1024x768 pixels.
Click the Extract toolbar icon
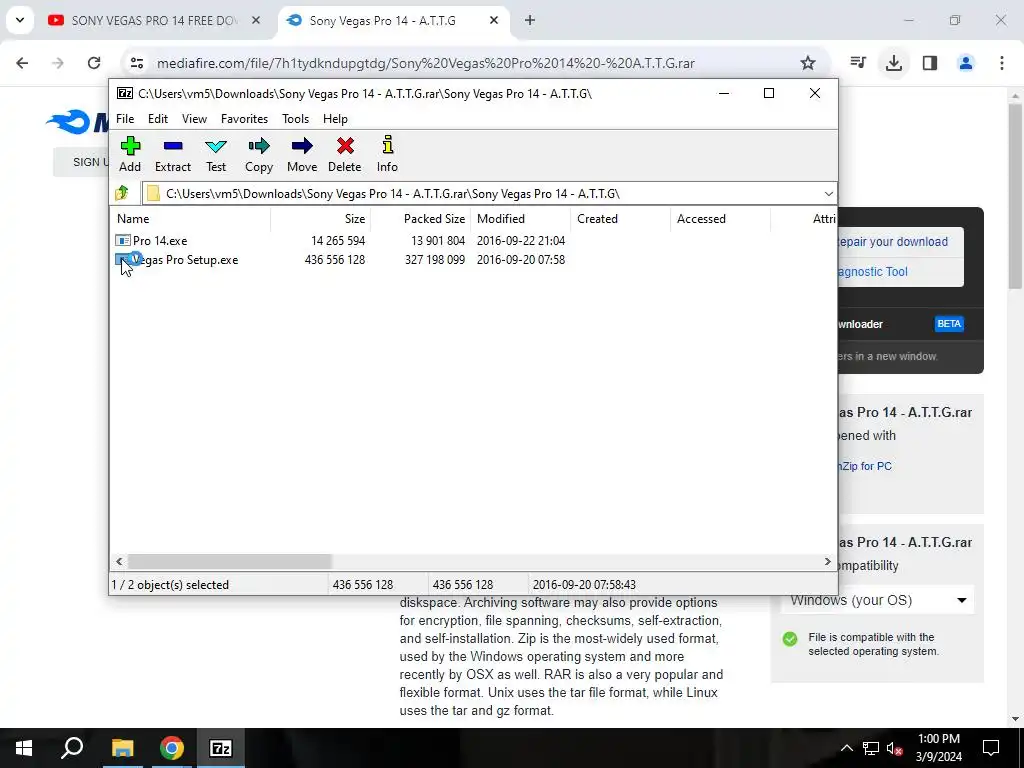tap(173, 146)
